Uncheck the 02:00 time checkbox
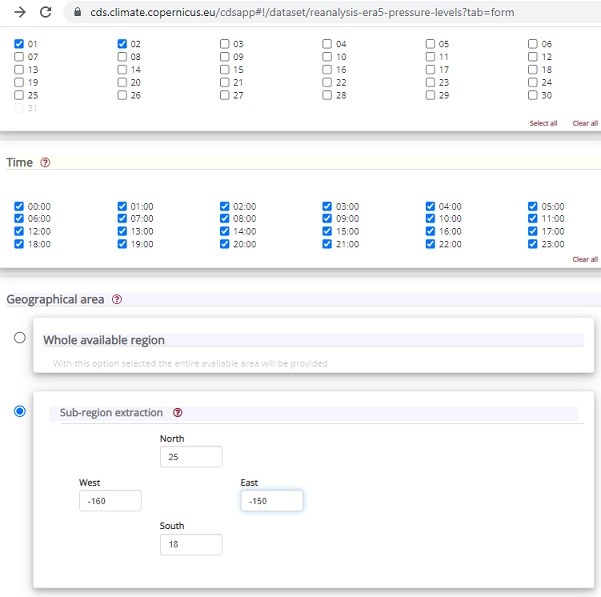 [x=225, y=207]
